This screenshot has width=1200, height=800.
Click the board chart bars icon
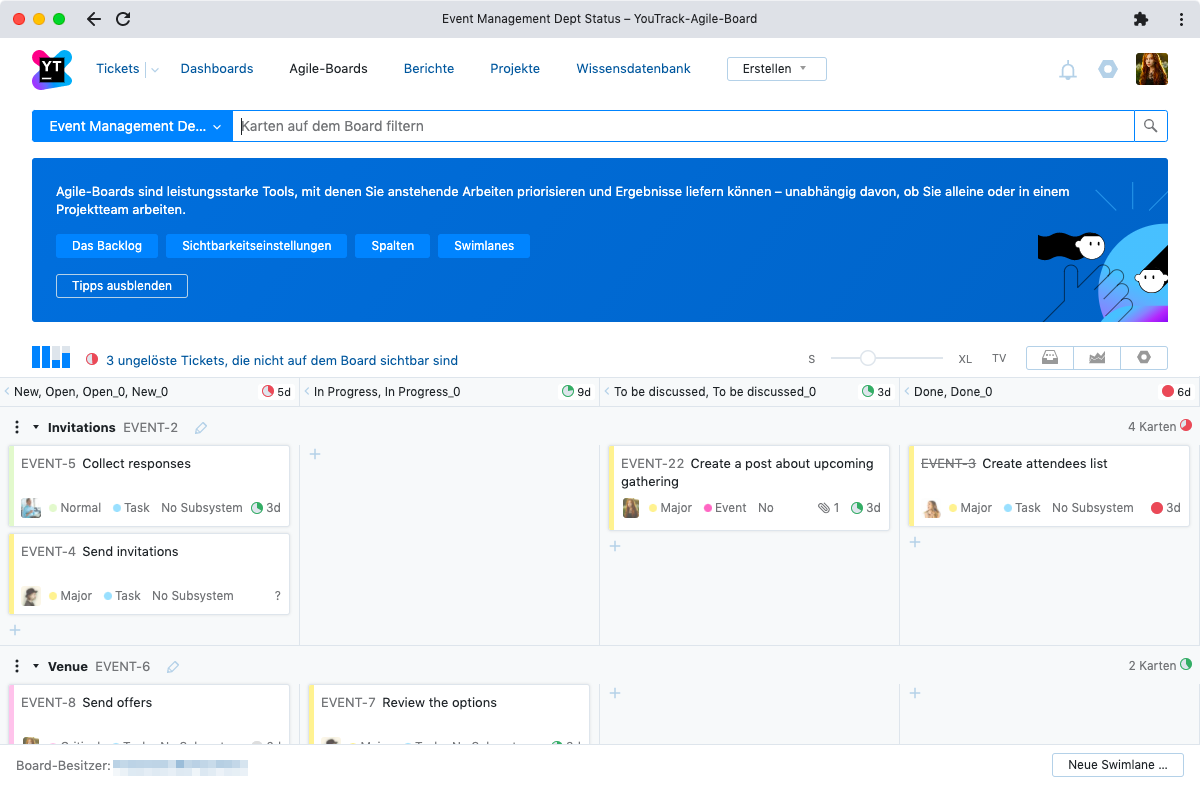coord(51,358)
